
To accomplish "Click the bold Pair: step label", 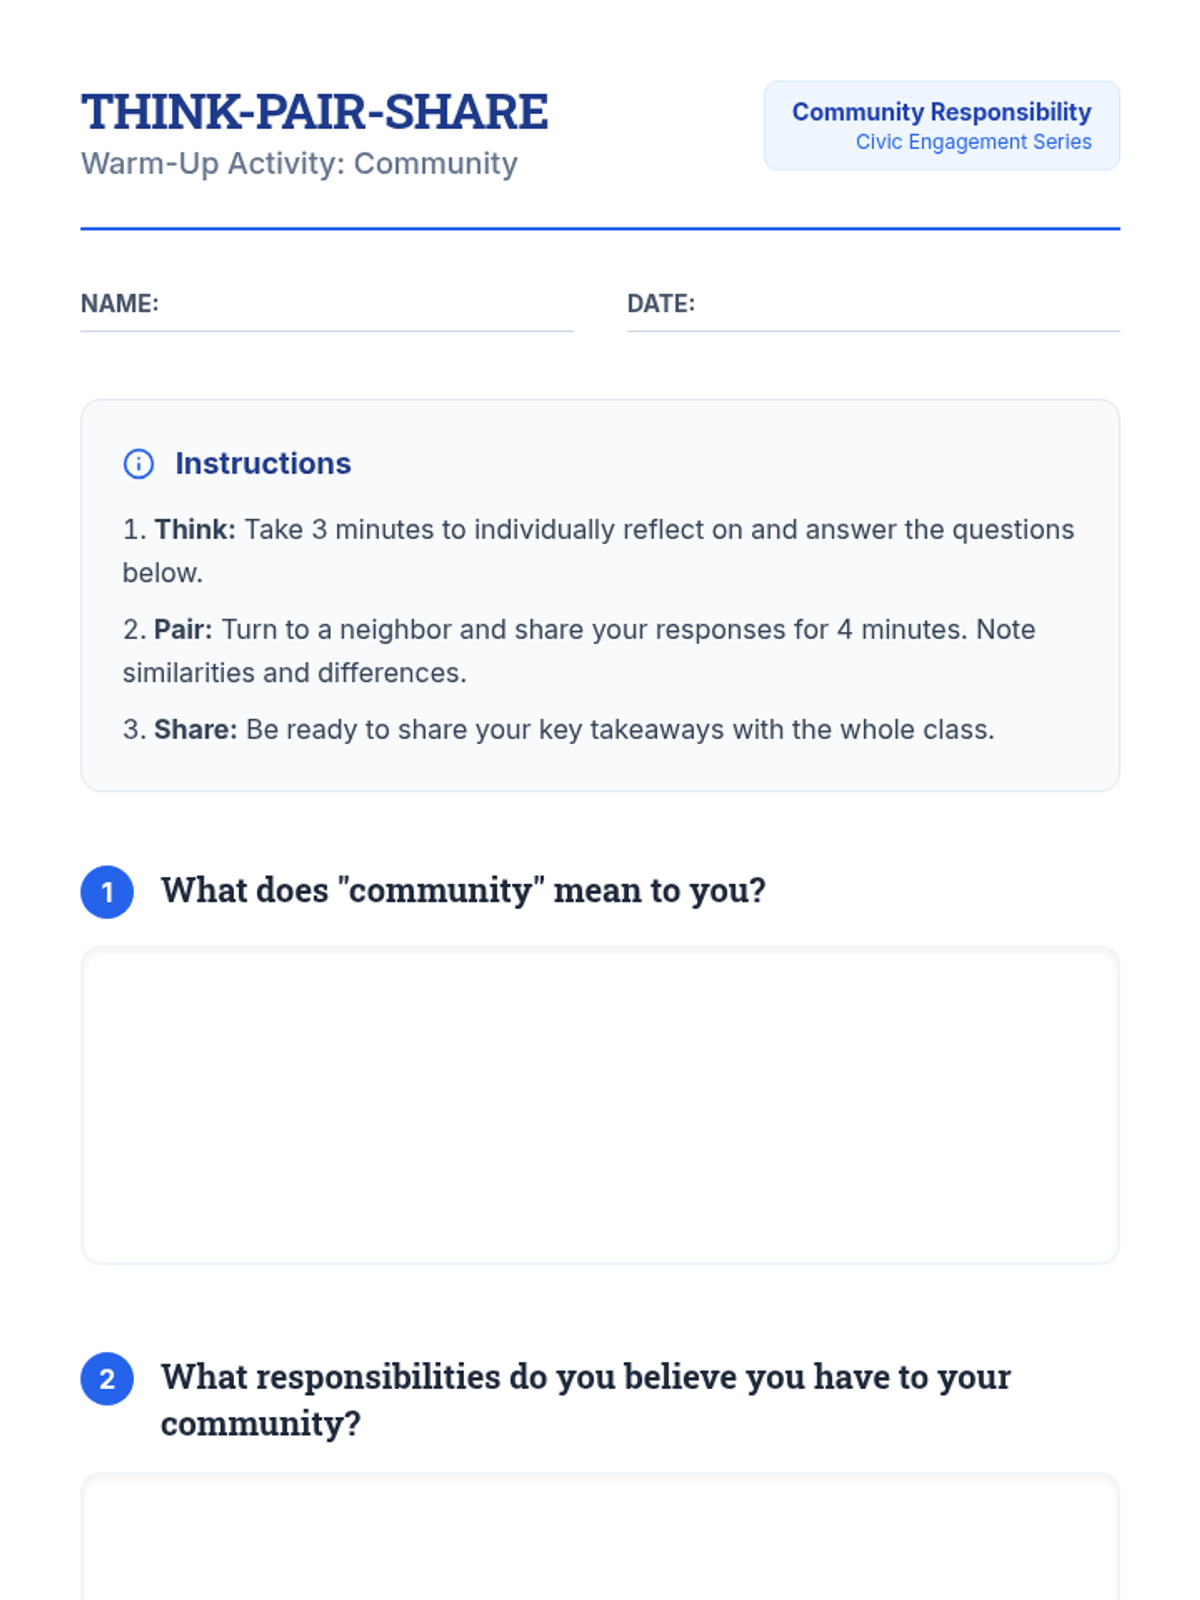I will [x=183, y=630].
